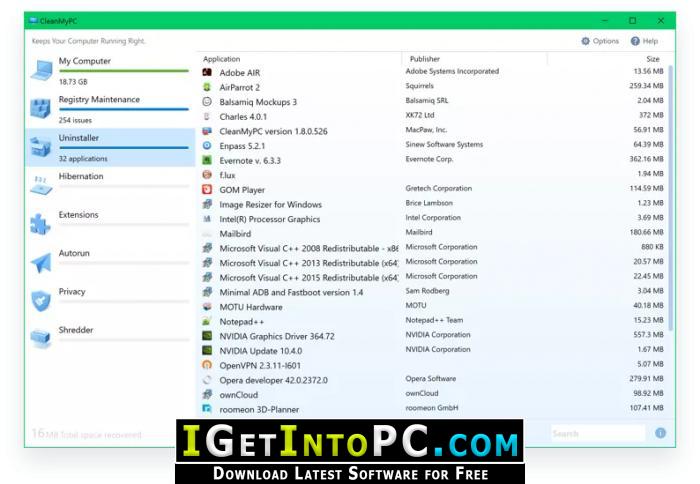
Task: Click the f.lux app icon
Action: pos(207,175)
